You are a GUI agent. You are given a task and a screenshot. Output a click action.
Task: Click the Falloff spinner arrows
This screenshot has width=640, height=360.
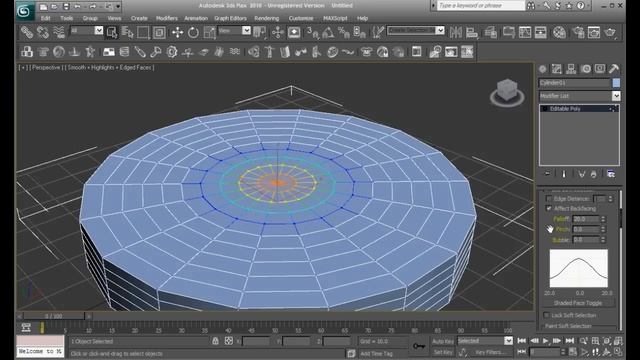[x=603, y=219]
